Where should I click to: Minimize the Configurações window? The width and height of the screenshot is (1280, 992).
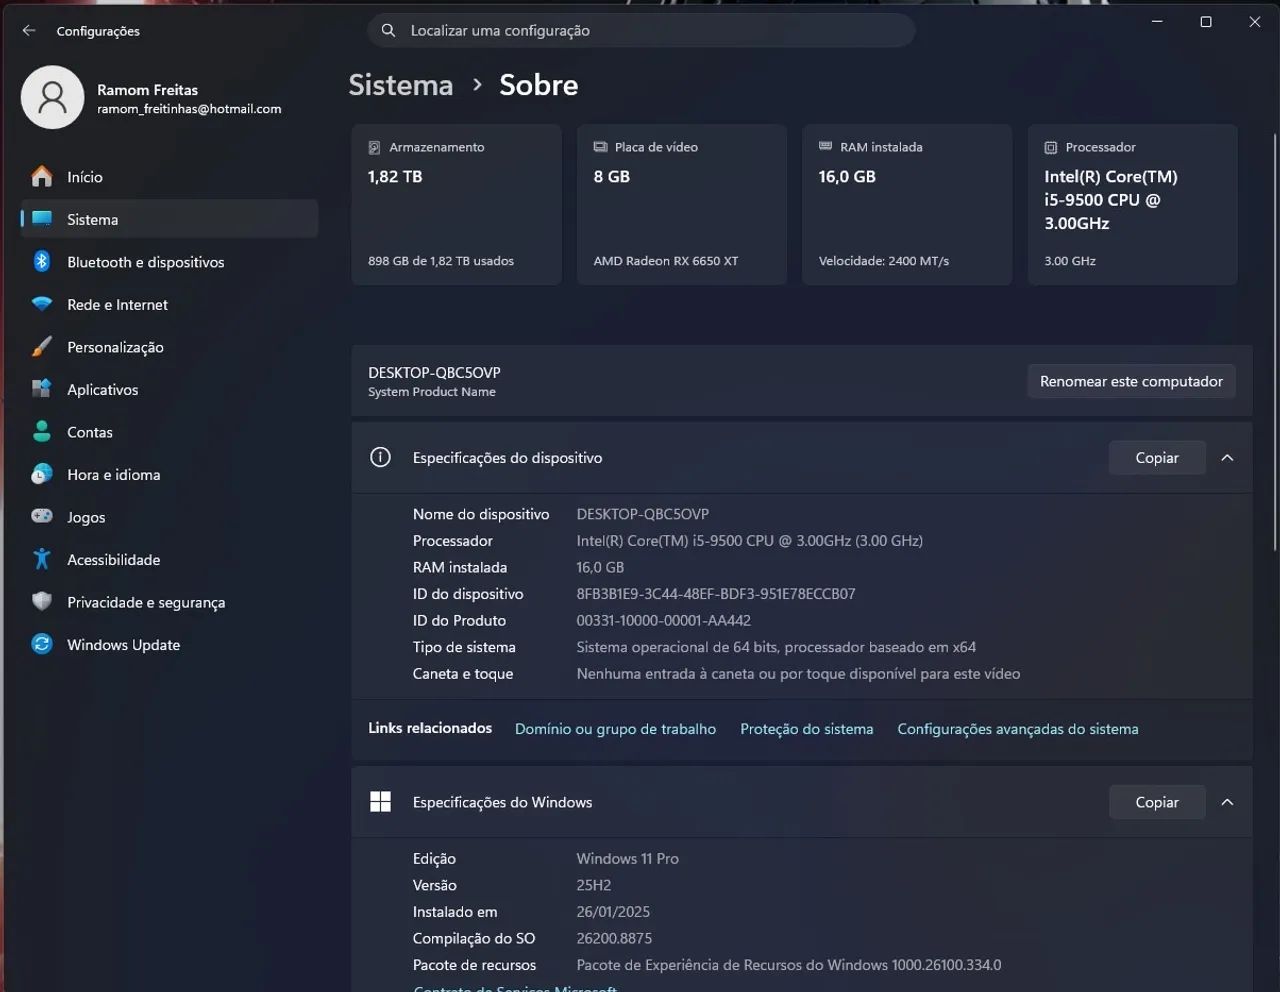[x=1157, y=21]
